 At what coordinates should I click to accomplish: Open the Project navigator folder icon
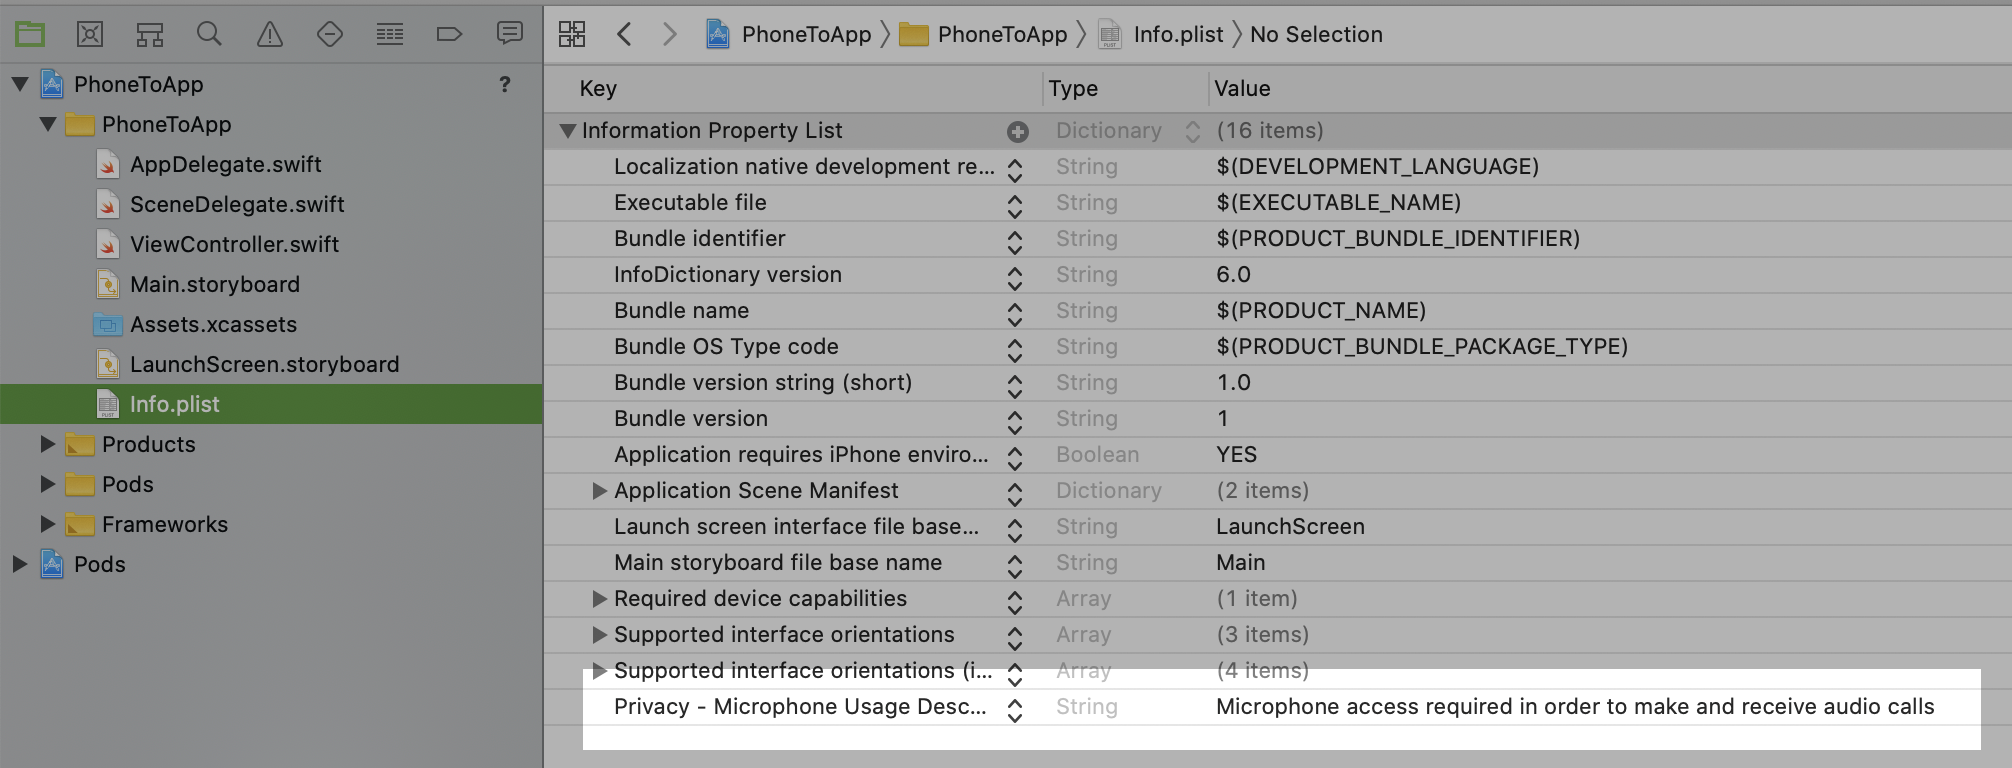pos(30,35)
